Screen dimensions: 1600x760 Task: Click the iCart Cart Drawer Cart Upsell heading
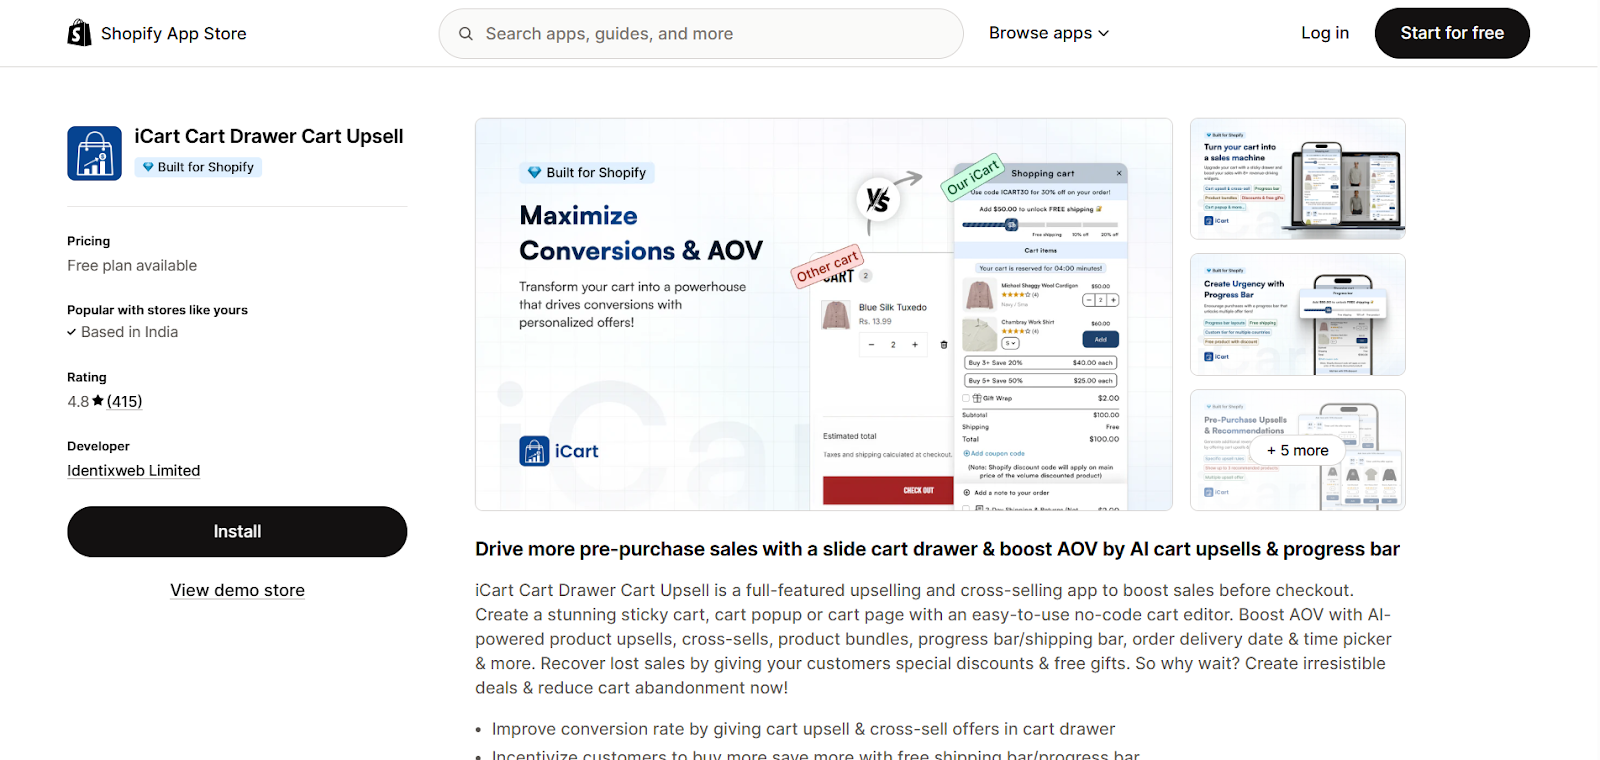[x=269, y=136]
